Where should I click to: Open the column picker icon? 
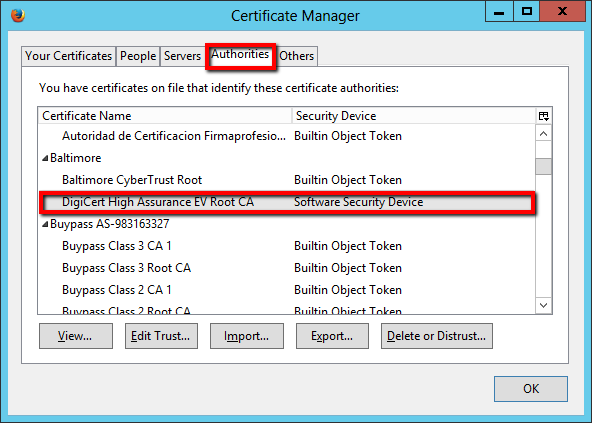544,116
